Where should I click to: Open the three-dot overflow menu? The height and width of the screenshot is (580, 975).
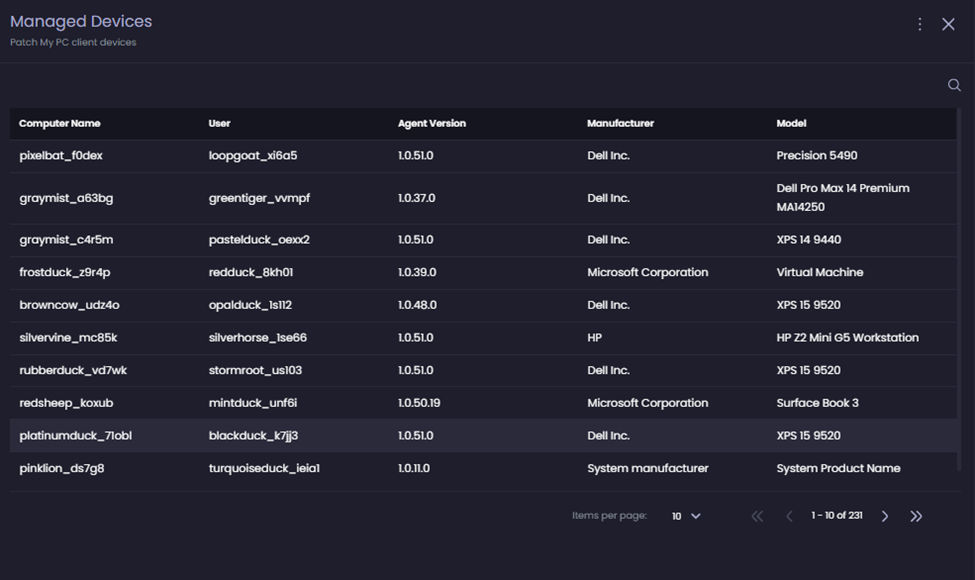(919, 23)
